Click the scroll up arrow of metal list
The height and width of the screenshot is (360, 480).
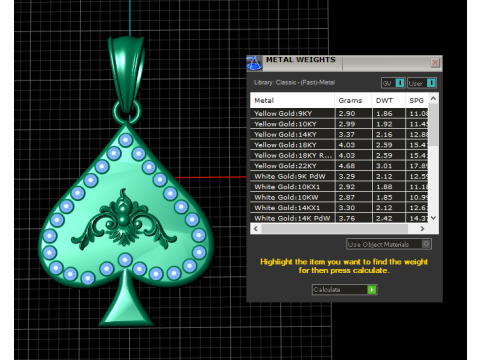pyautogui.click(x=433, y=98)
